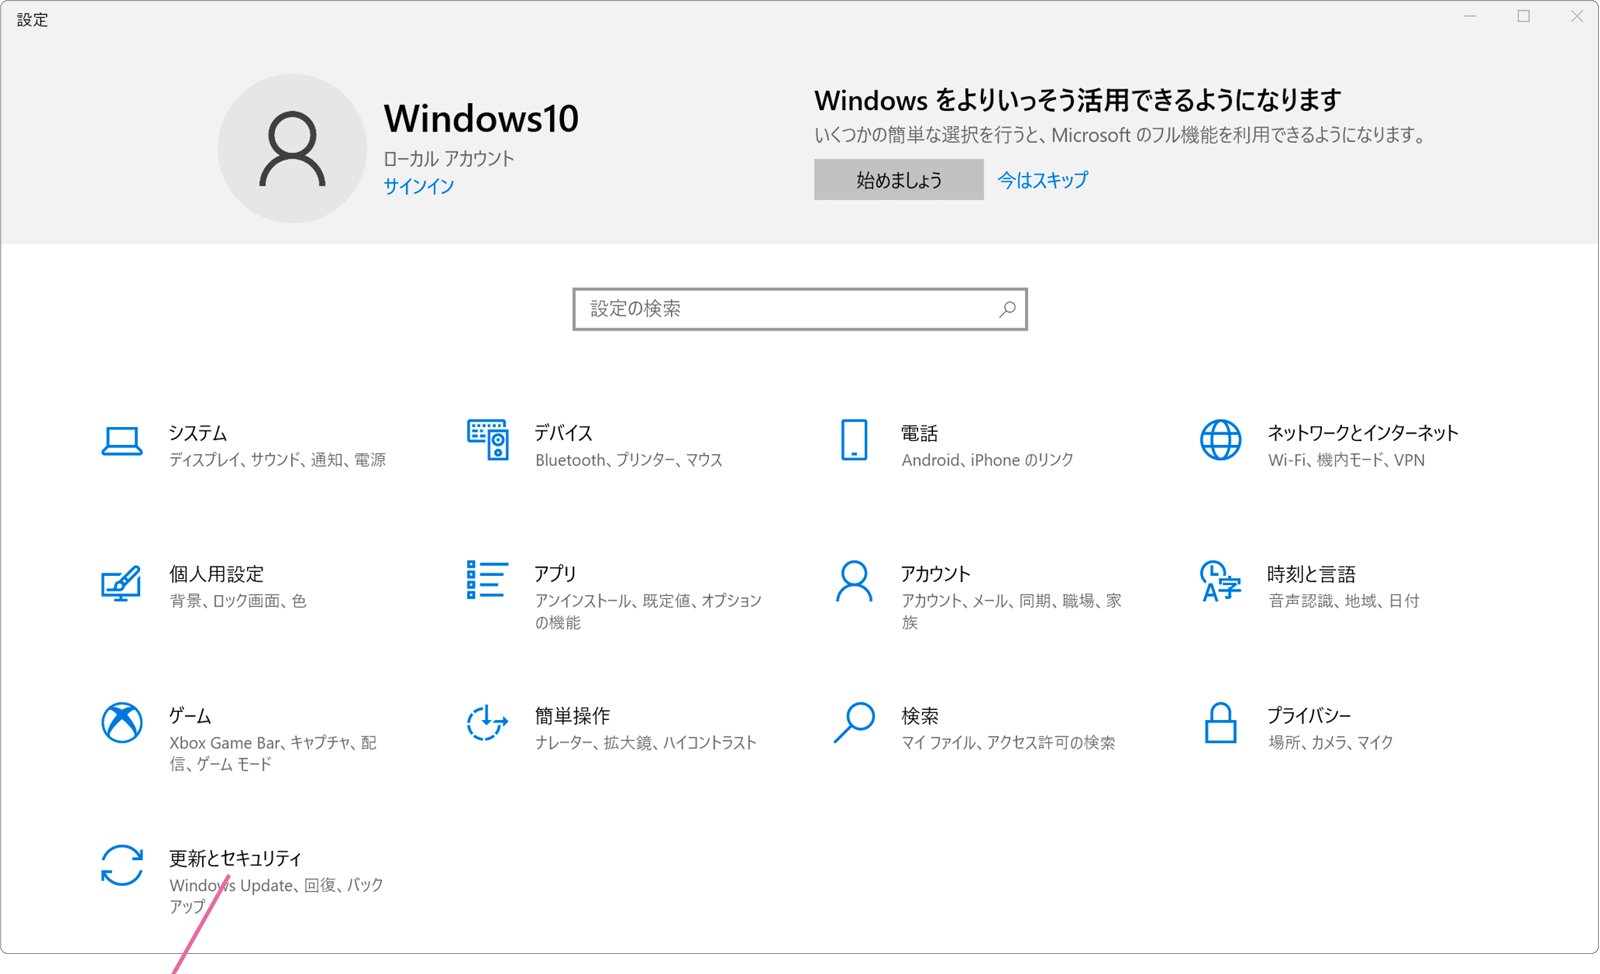This screenshot has height=974, width=1600.
Task: Select the 検索 magnifier category icon
Action: pos(854,722)
